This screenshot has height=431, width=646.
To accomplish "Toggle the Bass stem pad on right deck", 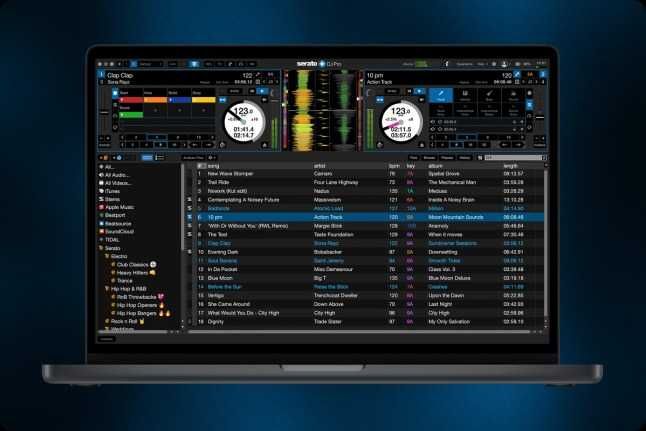I will coord(489,95).
